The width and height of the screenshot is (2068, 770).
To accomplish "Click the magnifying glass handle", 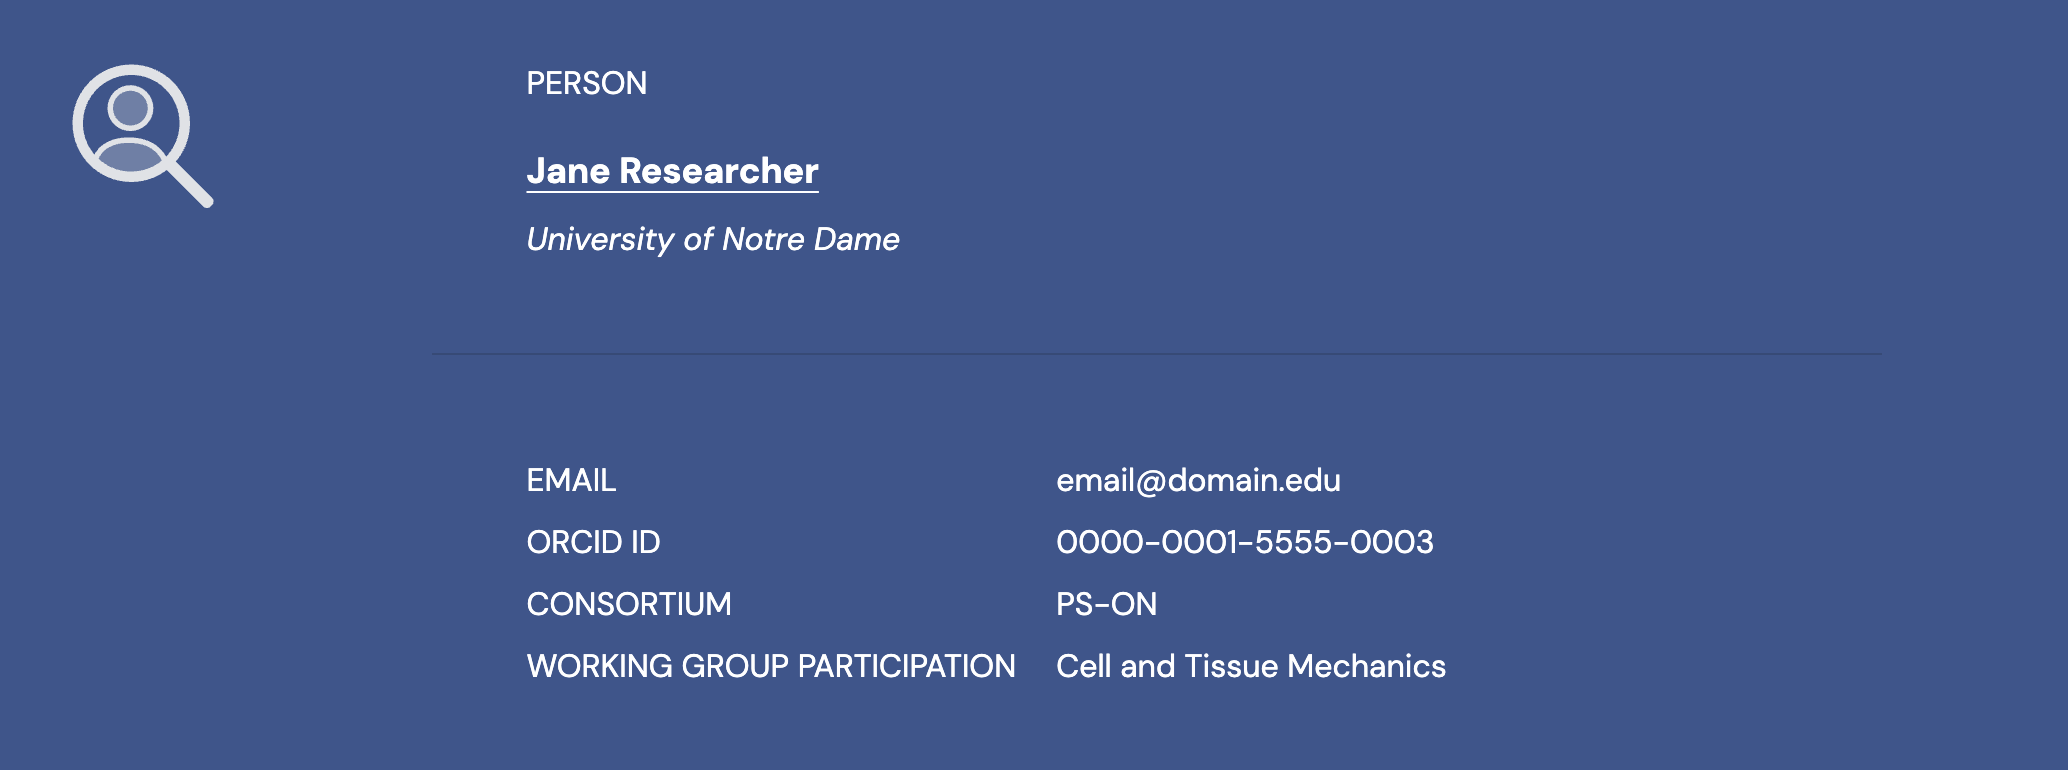I will tap(191, 184).
